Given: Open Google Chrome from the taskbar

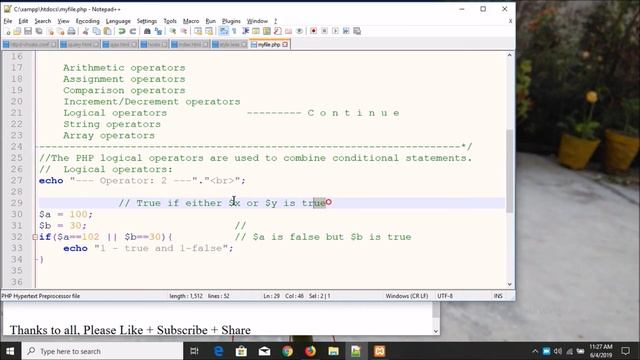Looking at the screenshot, I should [x=287, y=351].
